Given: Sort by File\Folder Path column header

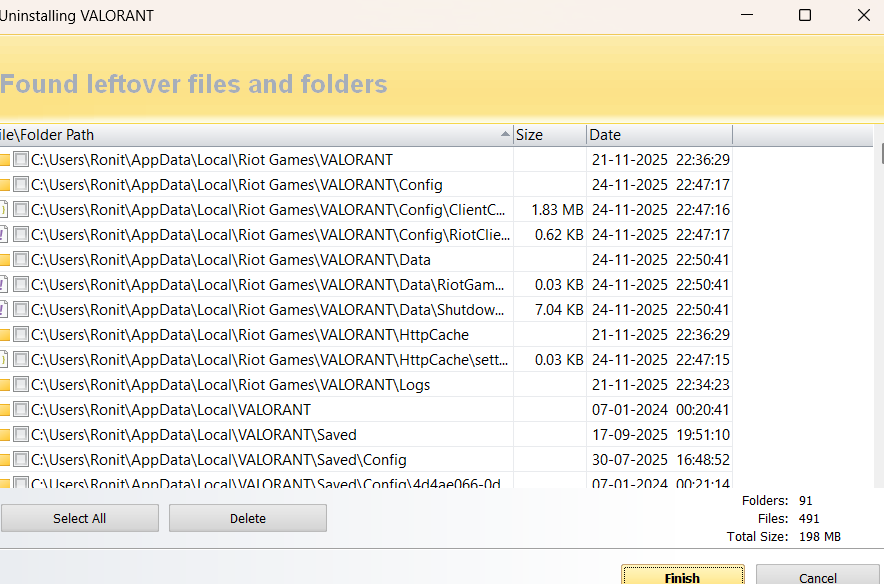Looking at the screenshot, I should click(x=257, y=135).
